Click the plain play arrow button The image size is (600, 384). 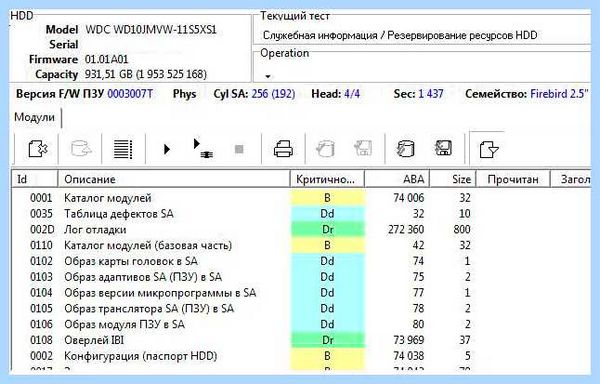click(x=166, y=149)
